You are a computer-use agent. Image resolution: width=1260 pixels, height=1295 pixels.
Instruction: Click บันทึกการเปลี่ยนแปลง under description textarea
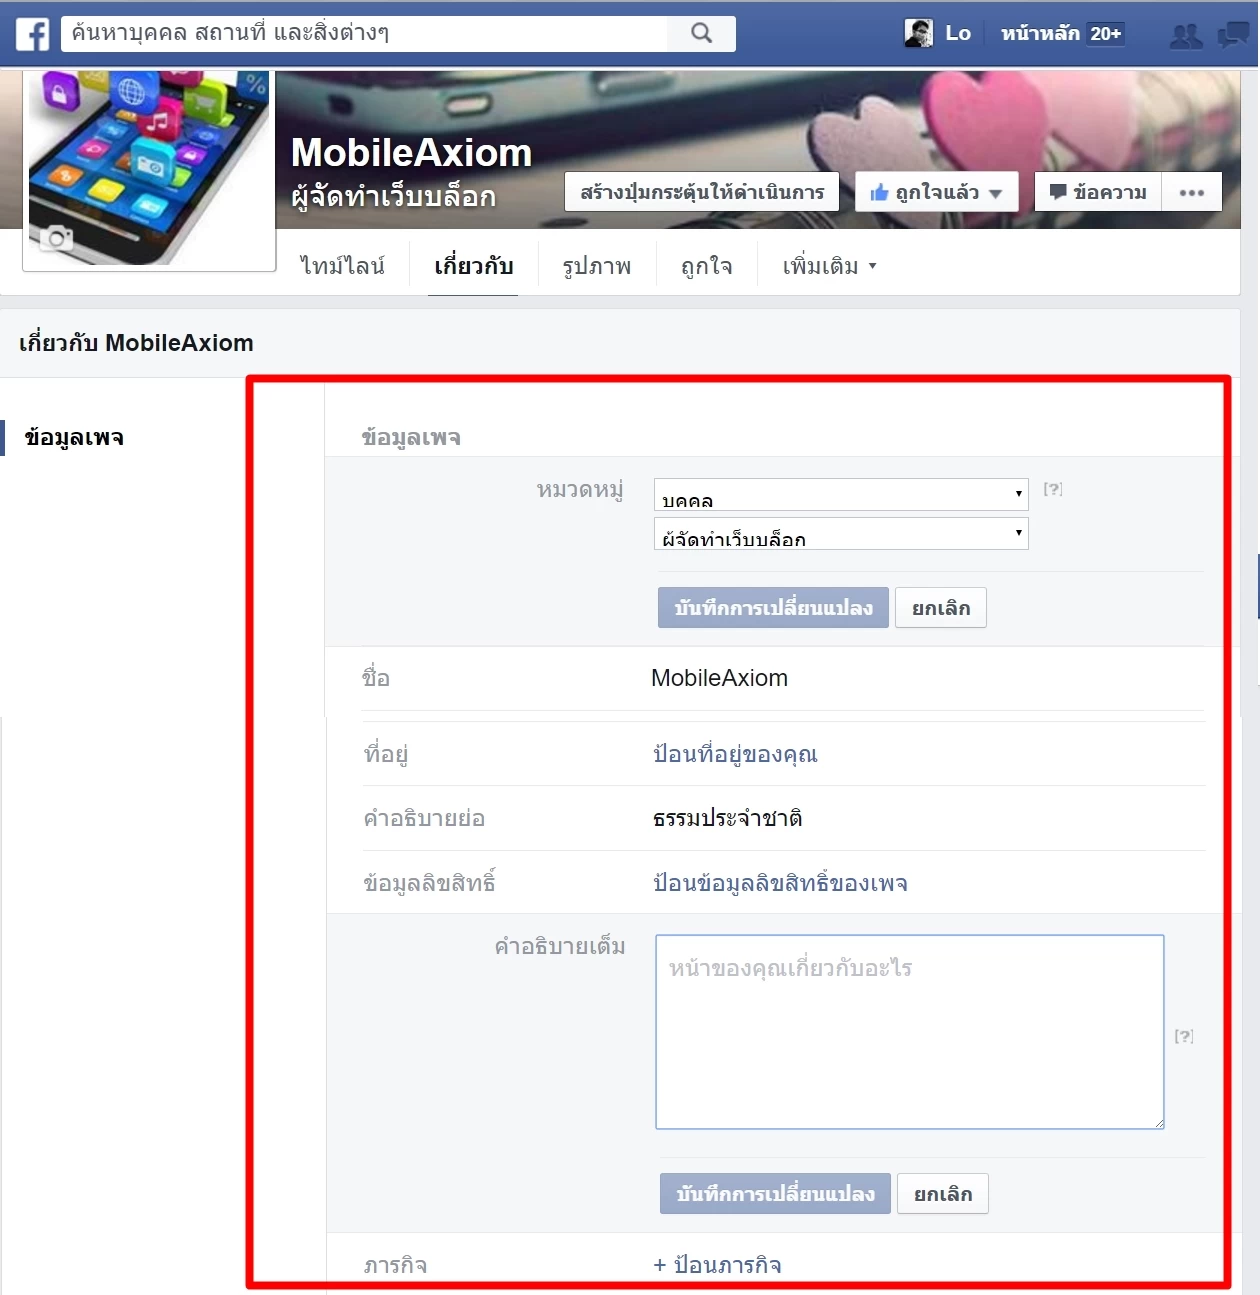tap(775, 1194)
